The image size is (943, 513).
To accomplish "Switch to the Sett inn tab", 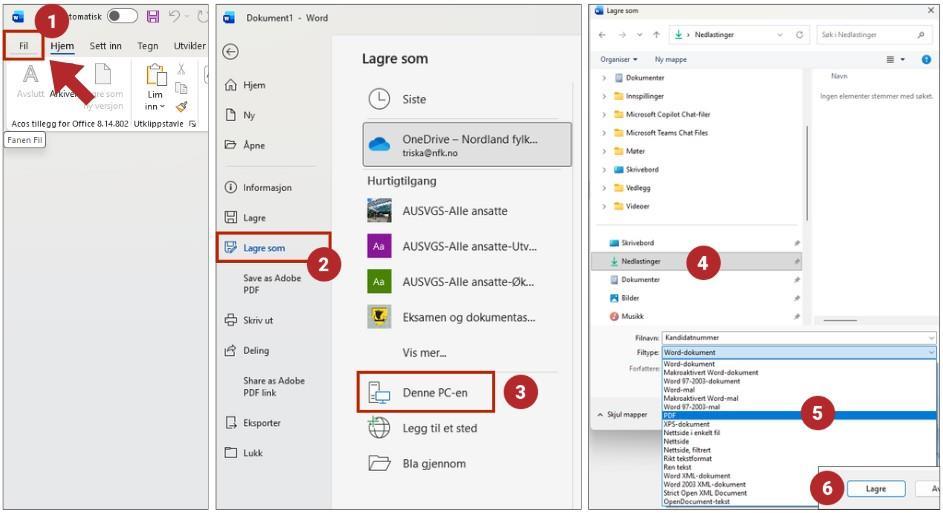I will click(x=105, y=46).
